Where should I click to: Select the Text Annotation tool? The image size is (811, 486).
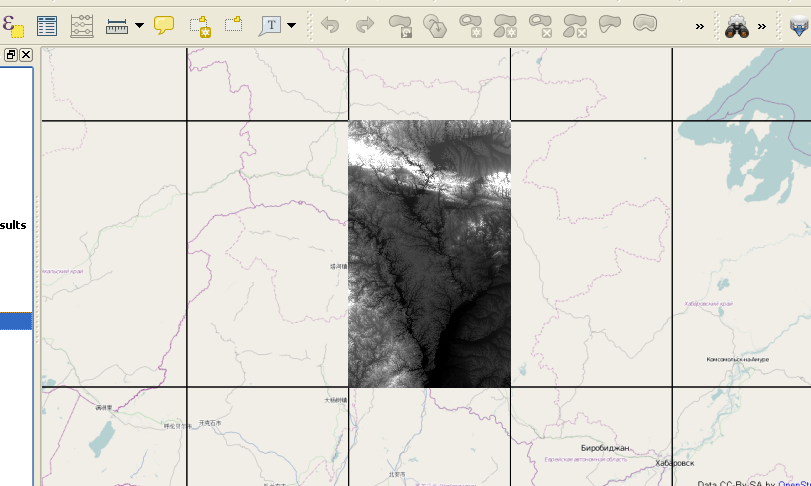(270, 26)
